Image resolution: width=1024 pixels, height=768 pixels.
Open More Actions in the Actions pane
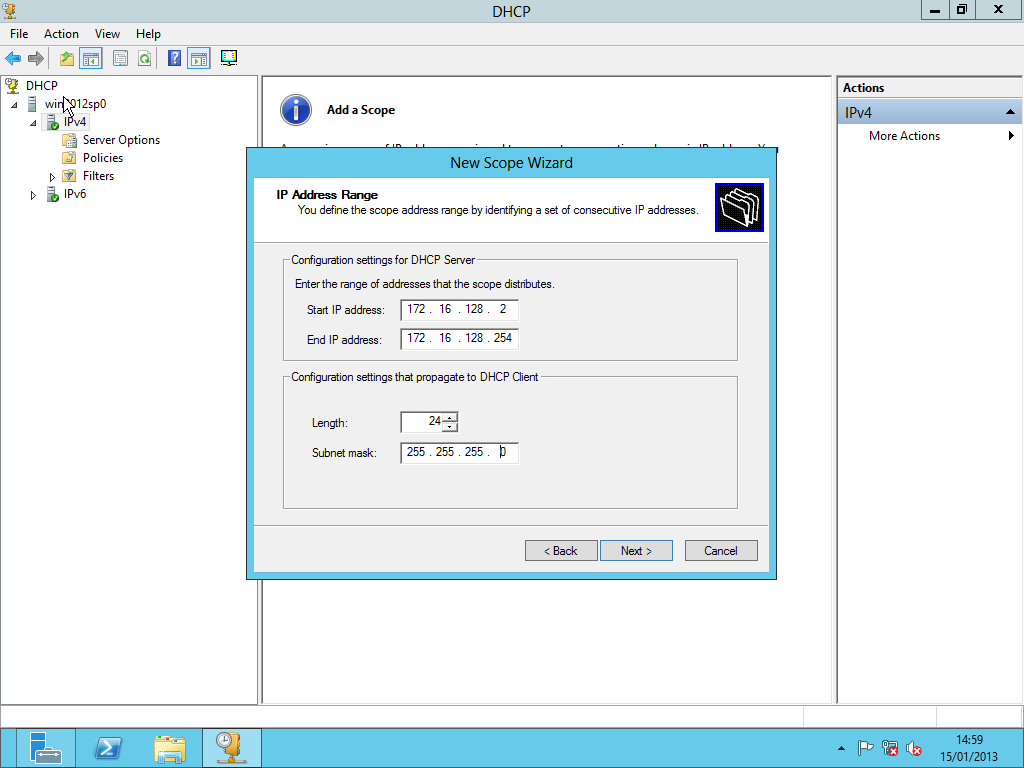pos(904,136)
